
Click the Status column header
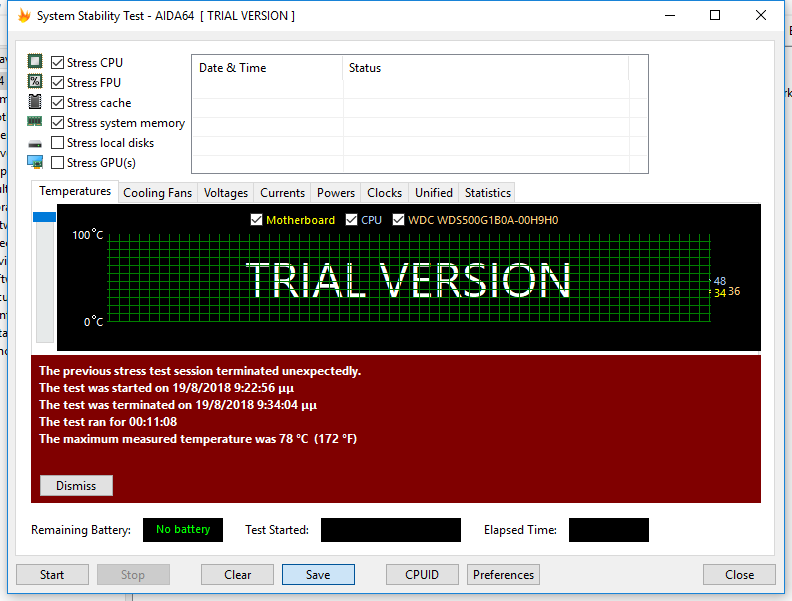tap(486, 68)
